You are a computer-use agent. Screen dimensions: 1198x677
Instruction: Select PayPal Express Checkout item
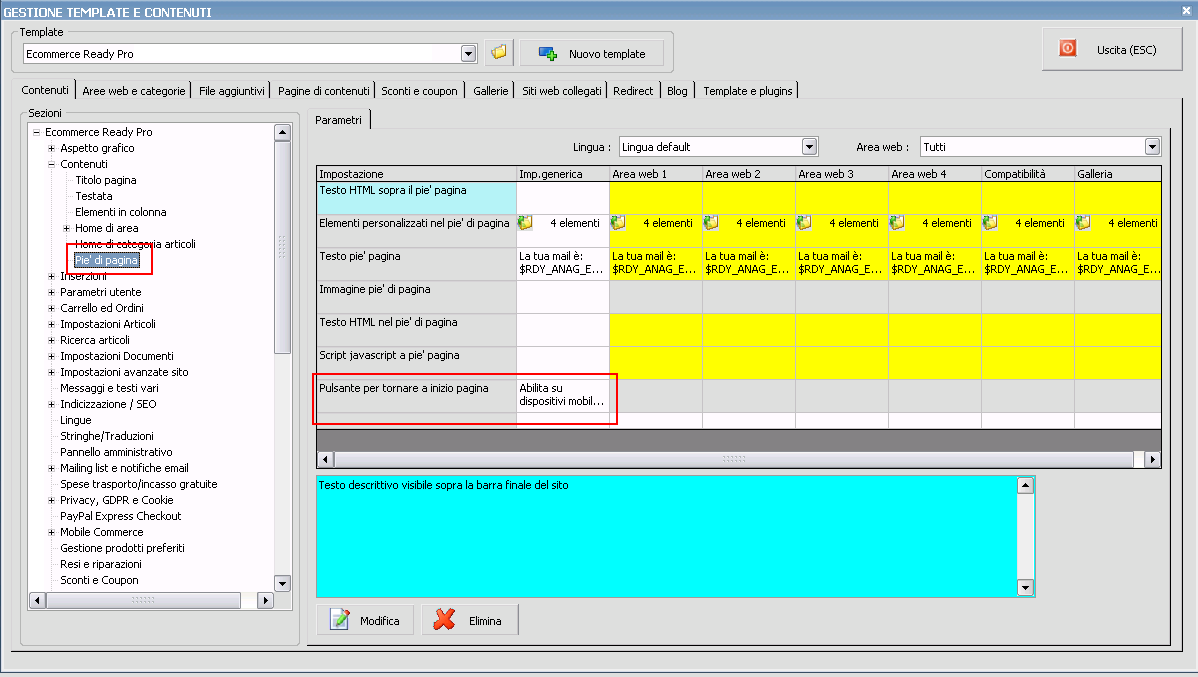121,517
